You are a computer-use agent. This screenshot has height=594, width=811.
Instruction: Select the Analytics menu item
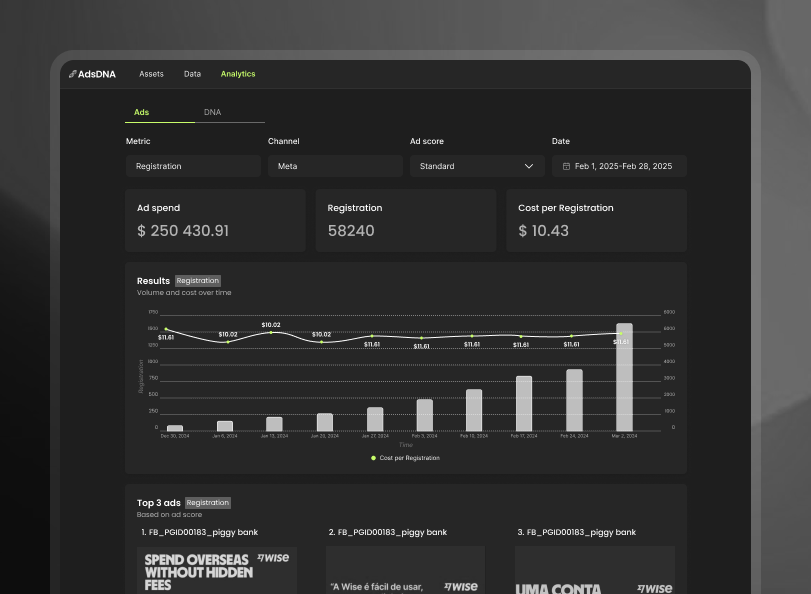click(238, 74)
